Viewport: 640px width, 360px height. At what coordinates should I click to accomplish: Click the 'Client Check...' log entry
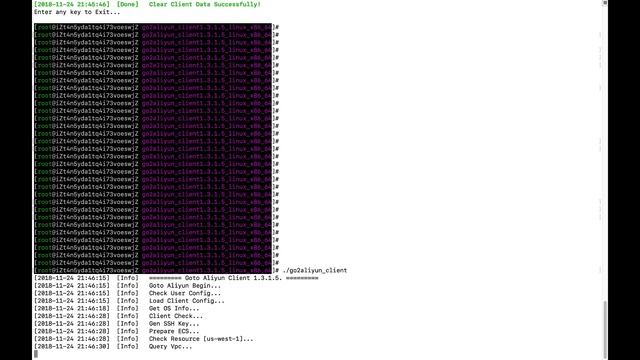pos(176,316)
